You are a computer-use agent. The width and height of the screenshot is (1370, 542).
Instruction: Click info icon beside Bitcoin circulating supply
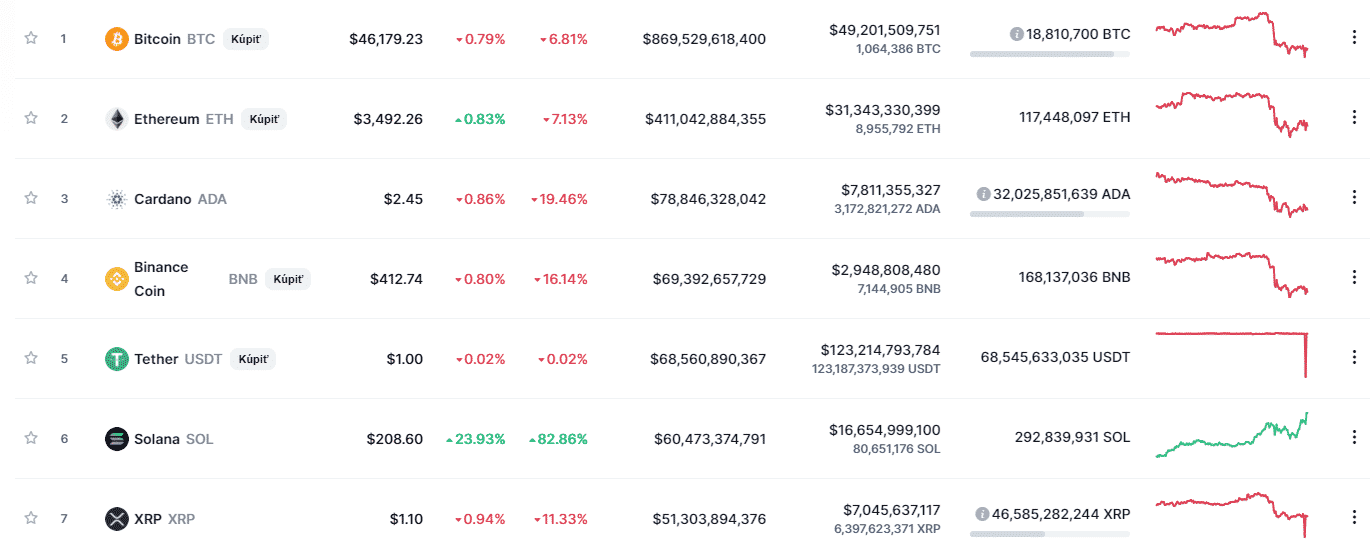1017,34
